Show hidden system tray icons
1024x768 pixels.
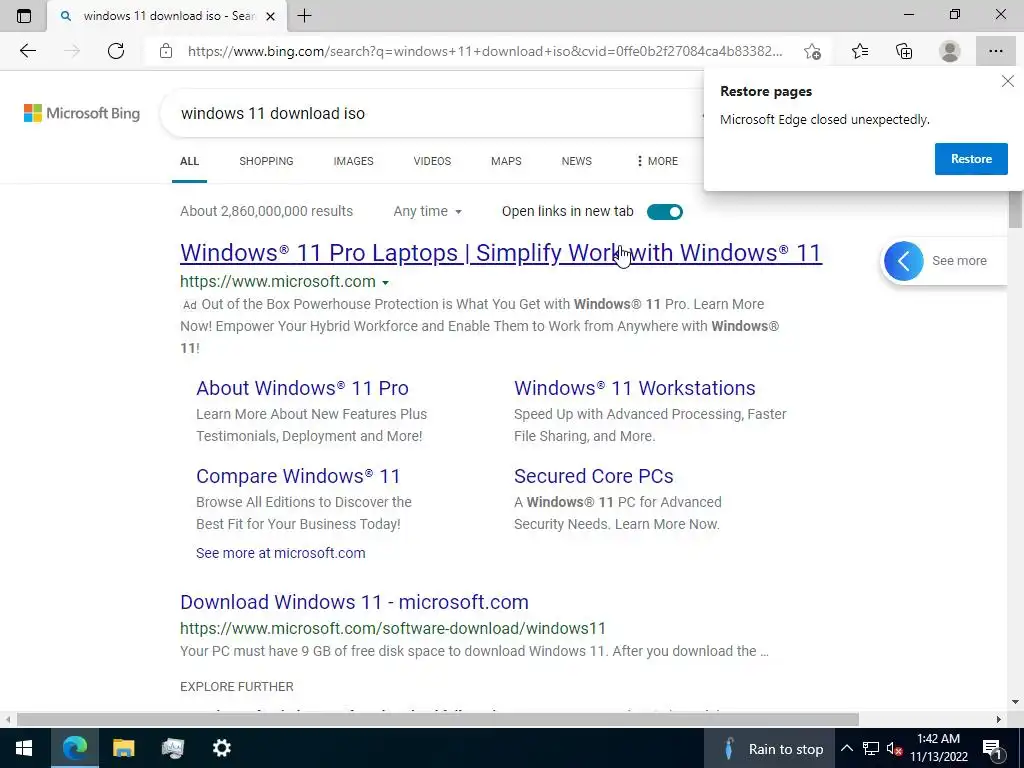point(846,748)
